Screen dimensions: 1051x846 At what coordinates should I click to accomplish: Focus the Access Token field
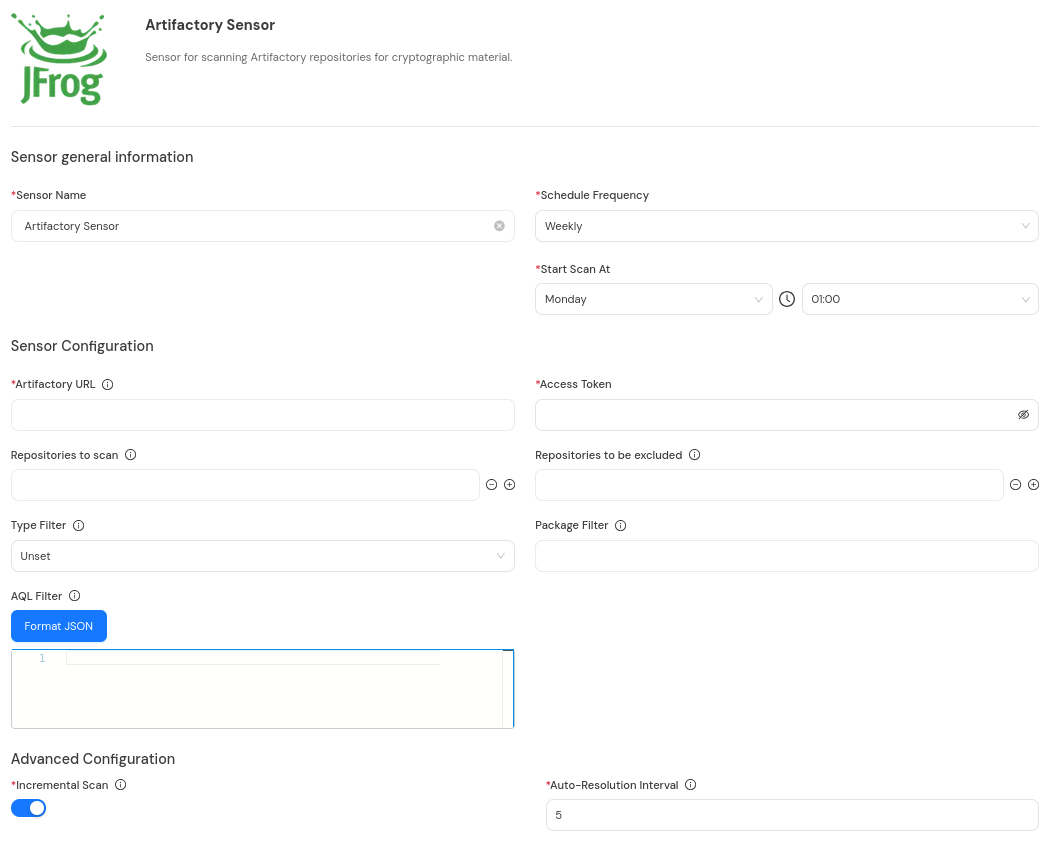tap(787, 415)
